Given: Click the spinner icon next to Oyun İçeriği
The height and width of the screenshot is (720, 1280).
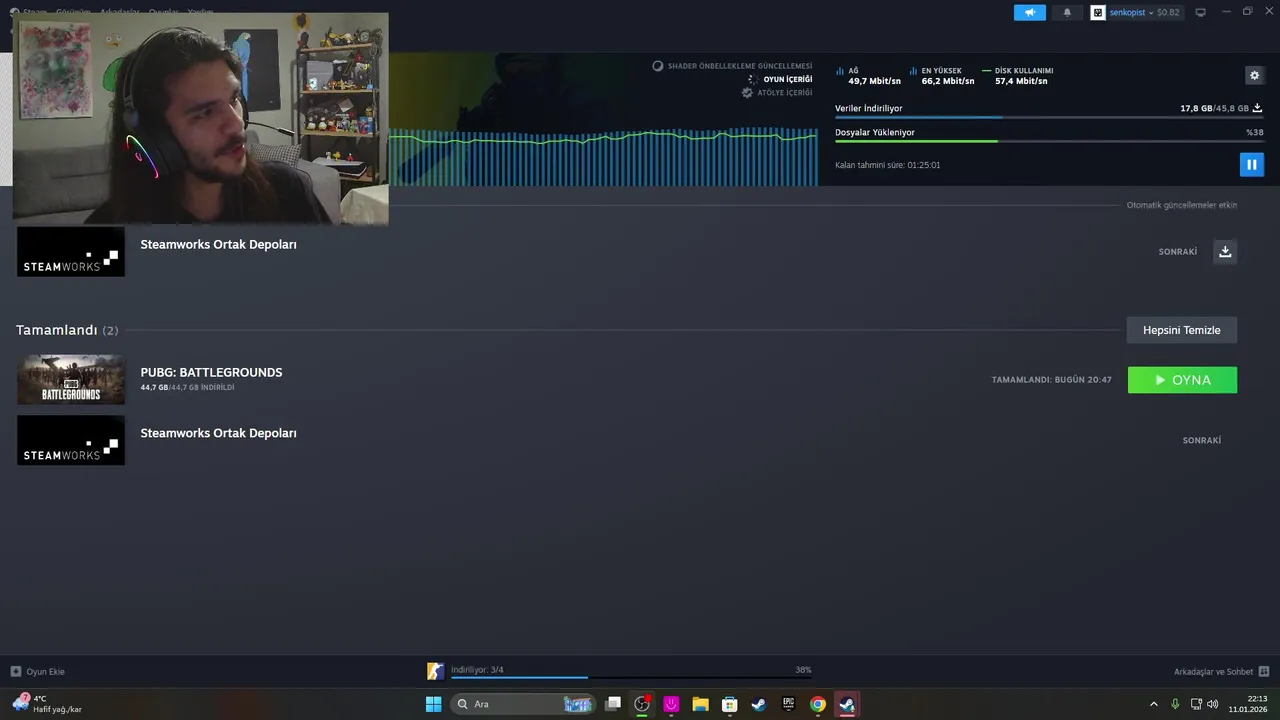Looking at the screenshot, I should 752,79.
